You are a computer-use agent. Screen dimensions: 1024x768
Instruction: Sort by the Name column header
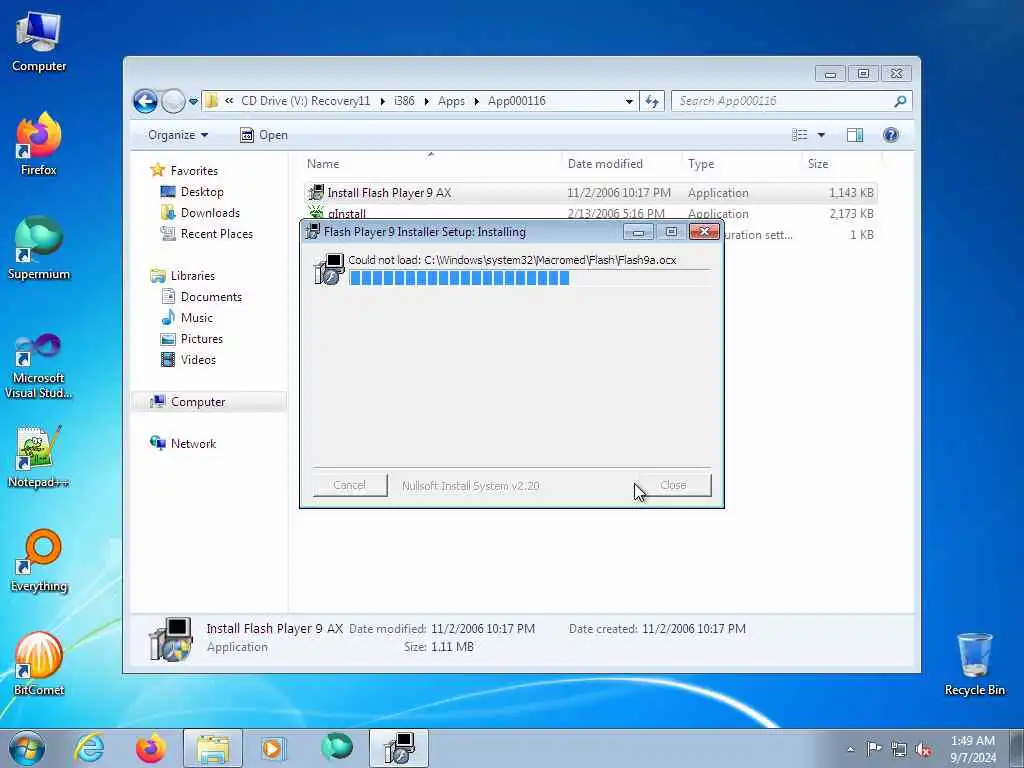pyautogui.click(x=431, y=164)
